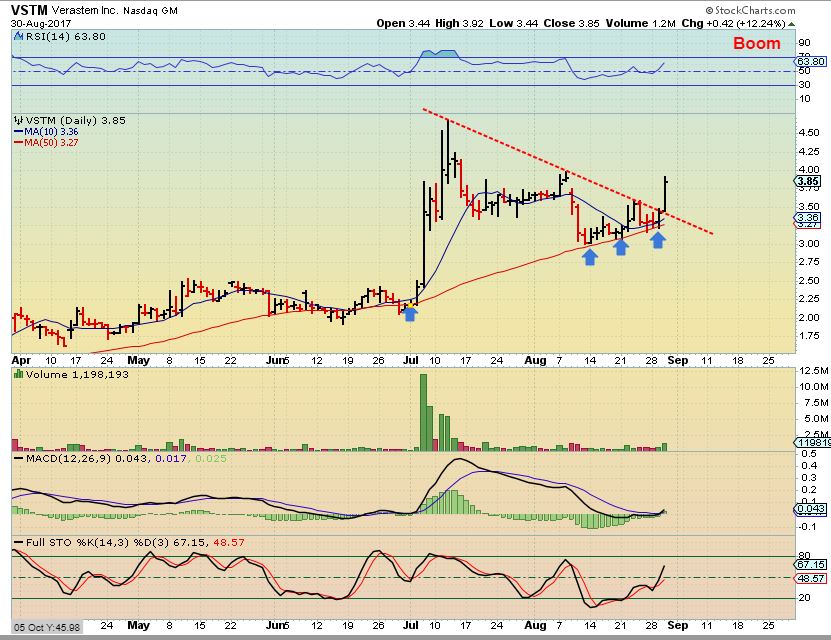Screen dimensions: 831x640
Task: Click the Sep label on the bottom stochastic date axis
Action: pyautogui.click(x=678, y=625)
